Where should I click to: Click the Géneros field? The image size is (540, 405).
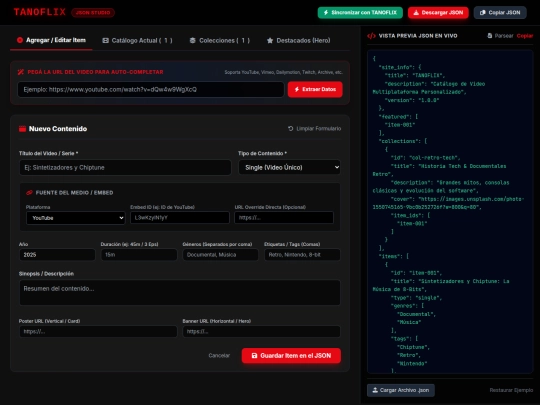[x=220, y=255]
